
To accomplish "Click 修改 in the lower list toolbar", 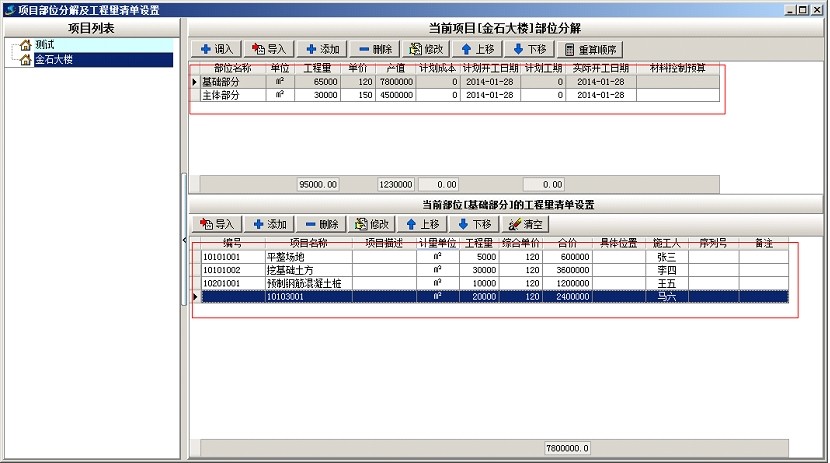I will (373, 225).
